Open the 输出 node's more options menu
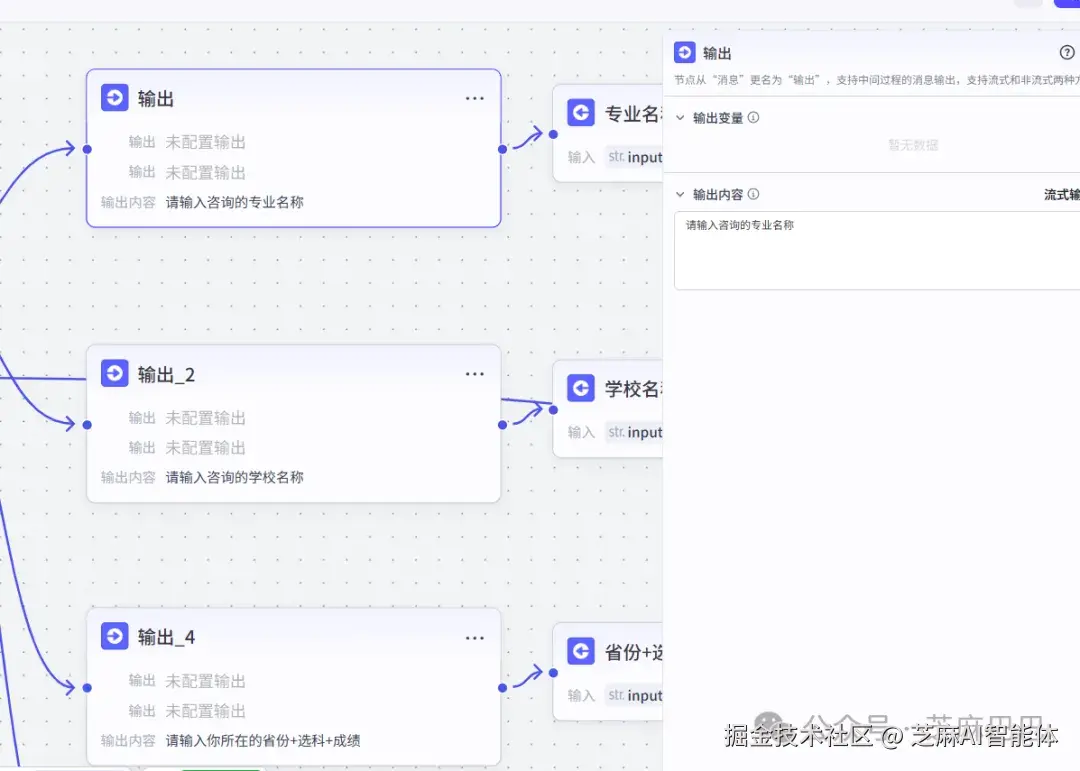Image resolution: width=1080 pixels, height=771 pixels. tap(475, 97)
